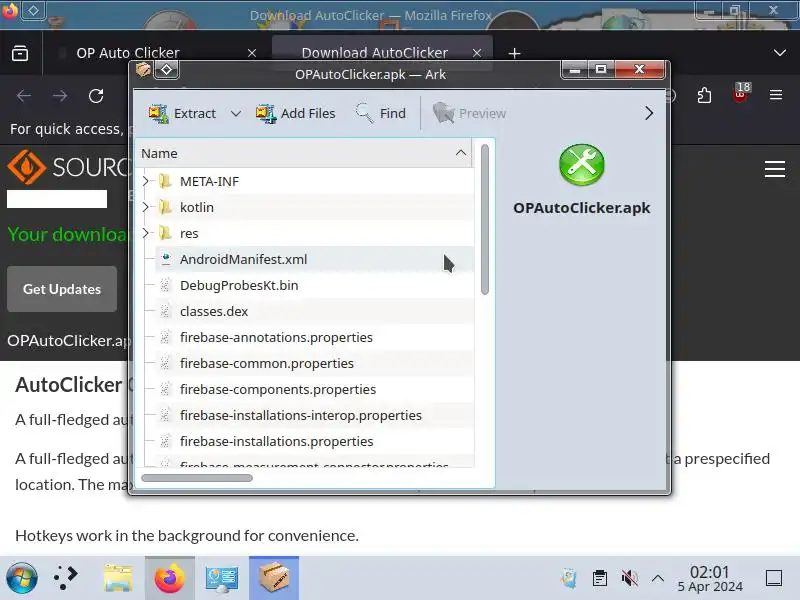Open Firefox extensions puzzle icon
Image resolution: width=800 pixels, height=600 pixels.
(x=704, y=95)
